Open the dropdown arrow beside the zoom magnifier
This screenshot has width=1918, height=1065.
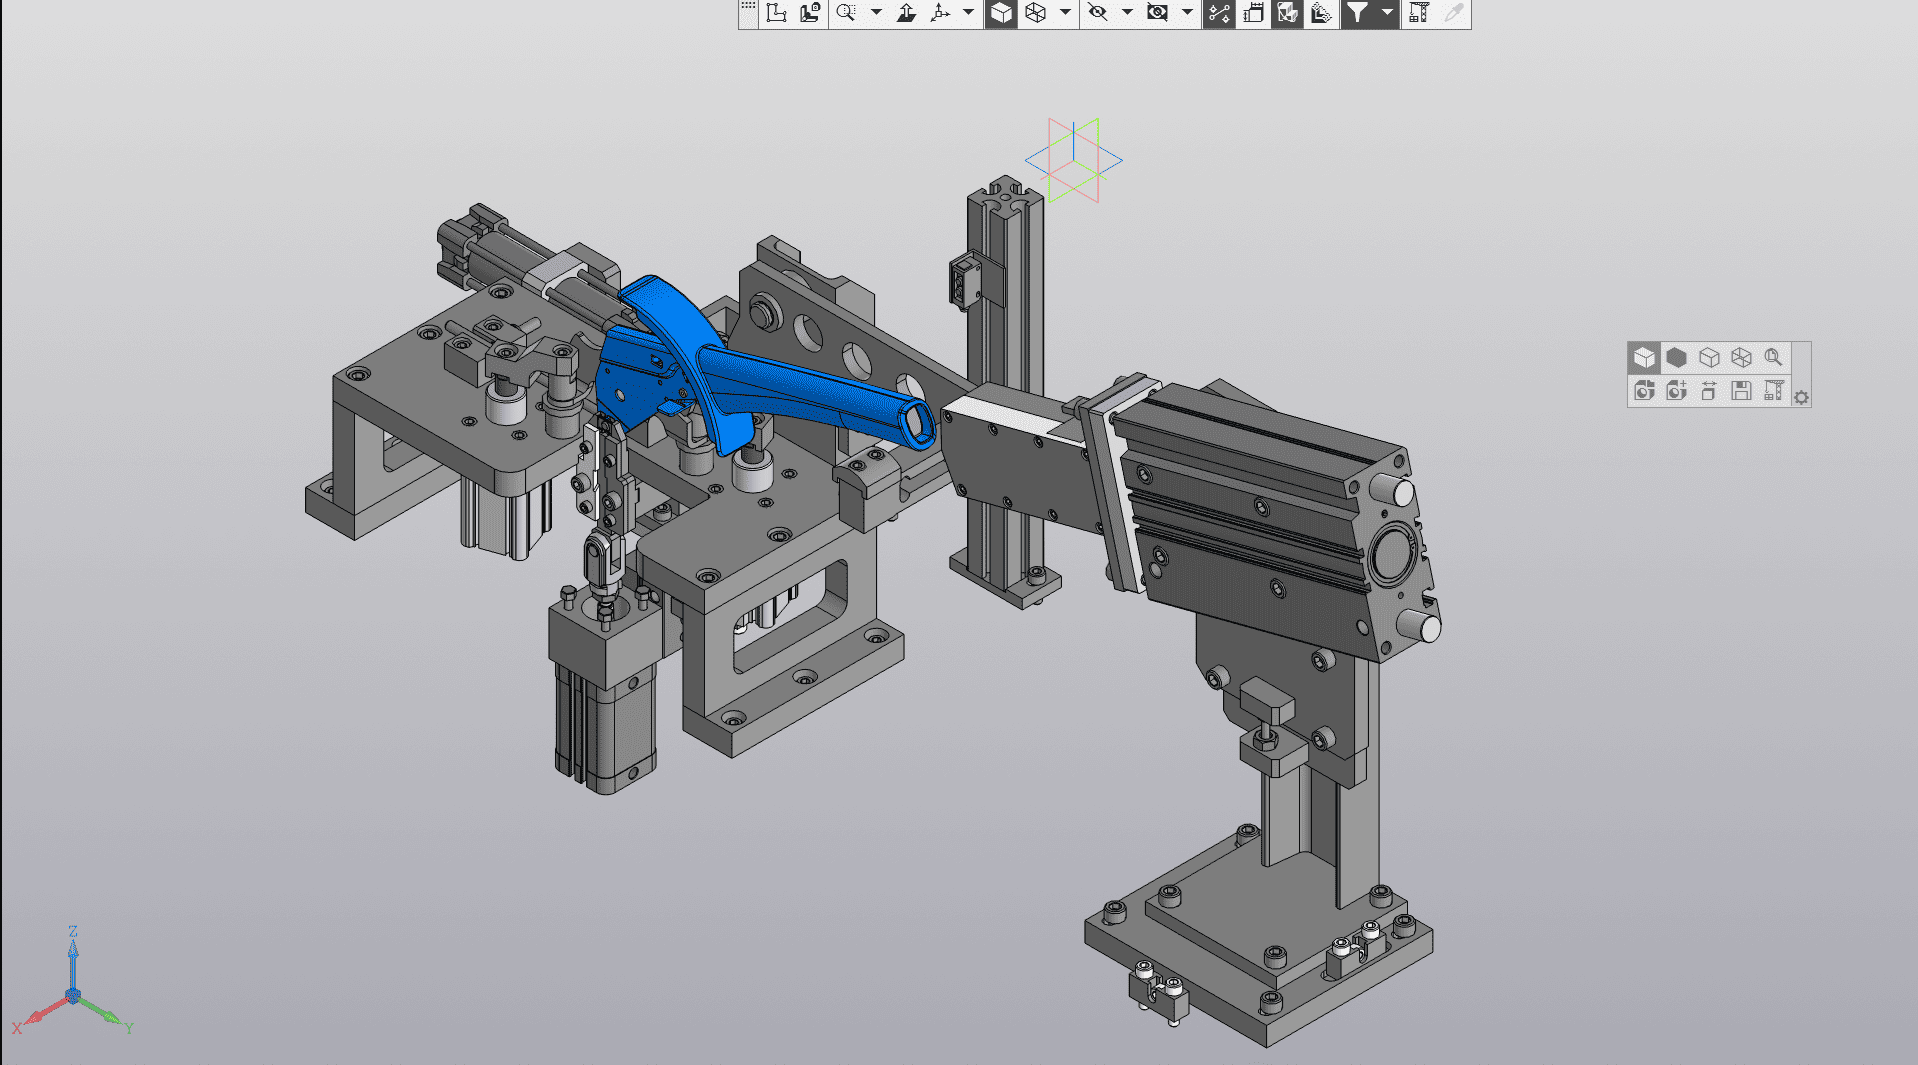pos(876,13)
